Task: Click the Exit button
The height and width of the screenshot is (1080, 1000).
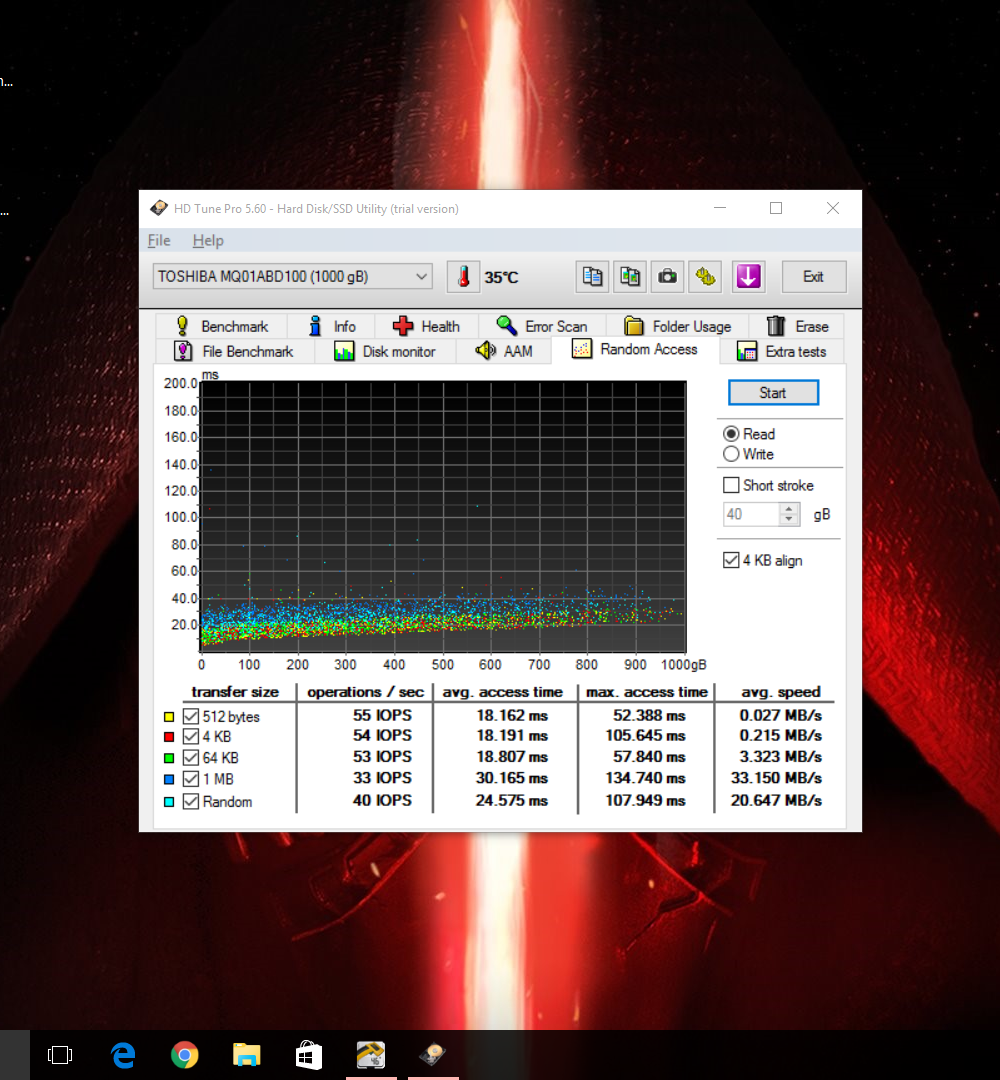Action: coord(814,277)
